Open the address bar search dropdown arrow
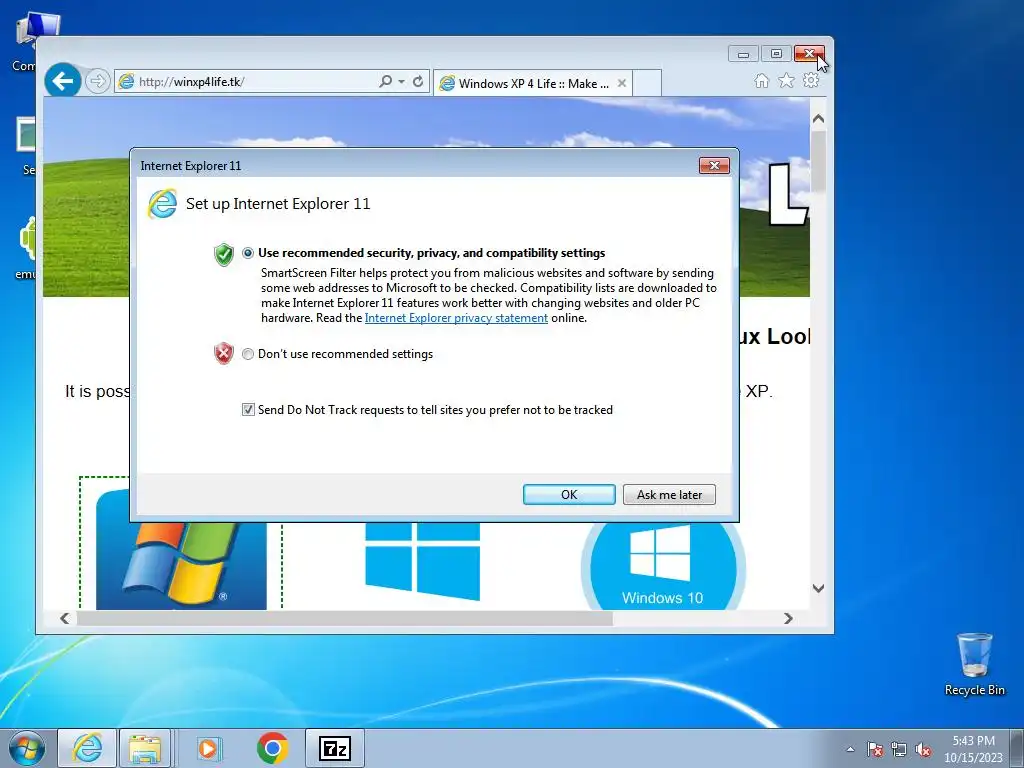Screen dimensions: 1024x768 [402, 82]
